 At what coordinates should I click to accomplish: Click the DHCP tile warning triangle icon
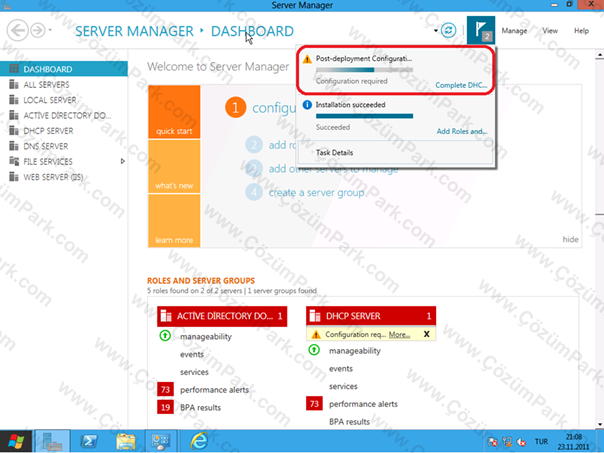click(316, 334)
